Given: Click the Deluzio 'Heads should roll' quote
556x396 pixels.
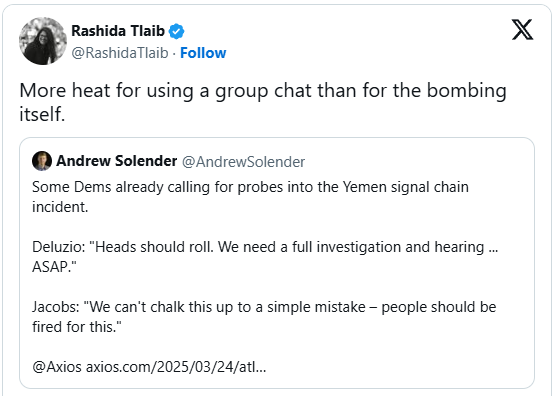Looking at the screenshot, I should point(265,257).
